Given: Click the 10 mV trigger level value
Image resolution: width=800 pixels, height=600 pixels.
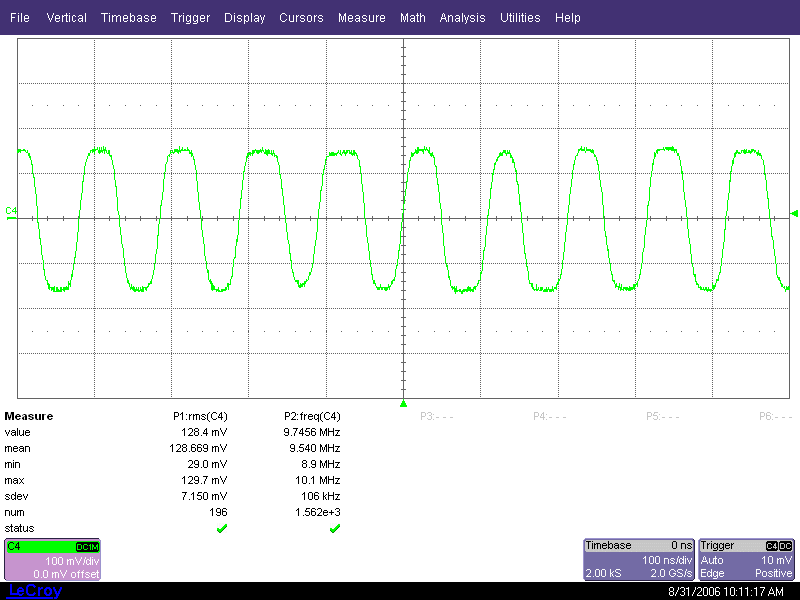Looking at the screenshot, I should pos(777,560).
